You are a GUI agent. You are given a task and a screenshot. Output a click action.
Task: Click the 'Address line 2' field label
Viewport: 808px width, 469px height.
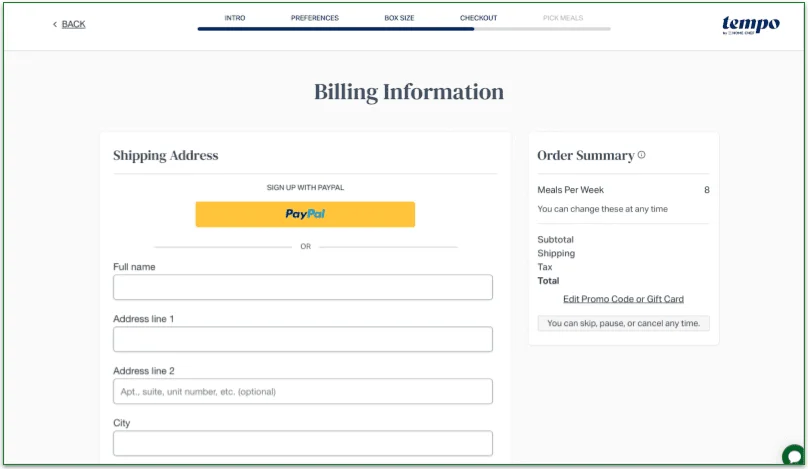pyautogui.click(x=144, y=371)
